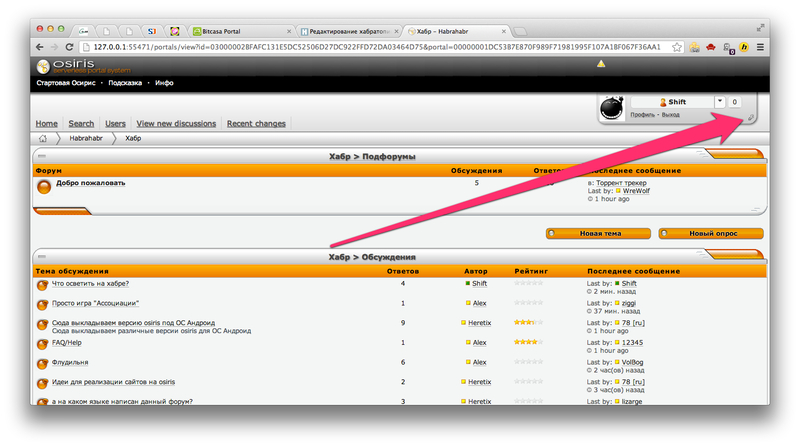Open the Search navigation link

[x=81, y=123]
